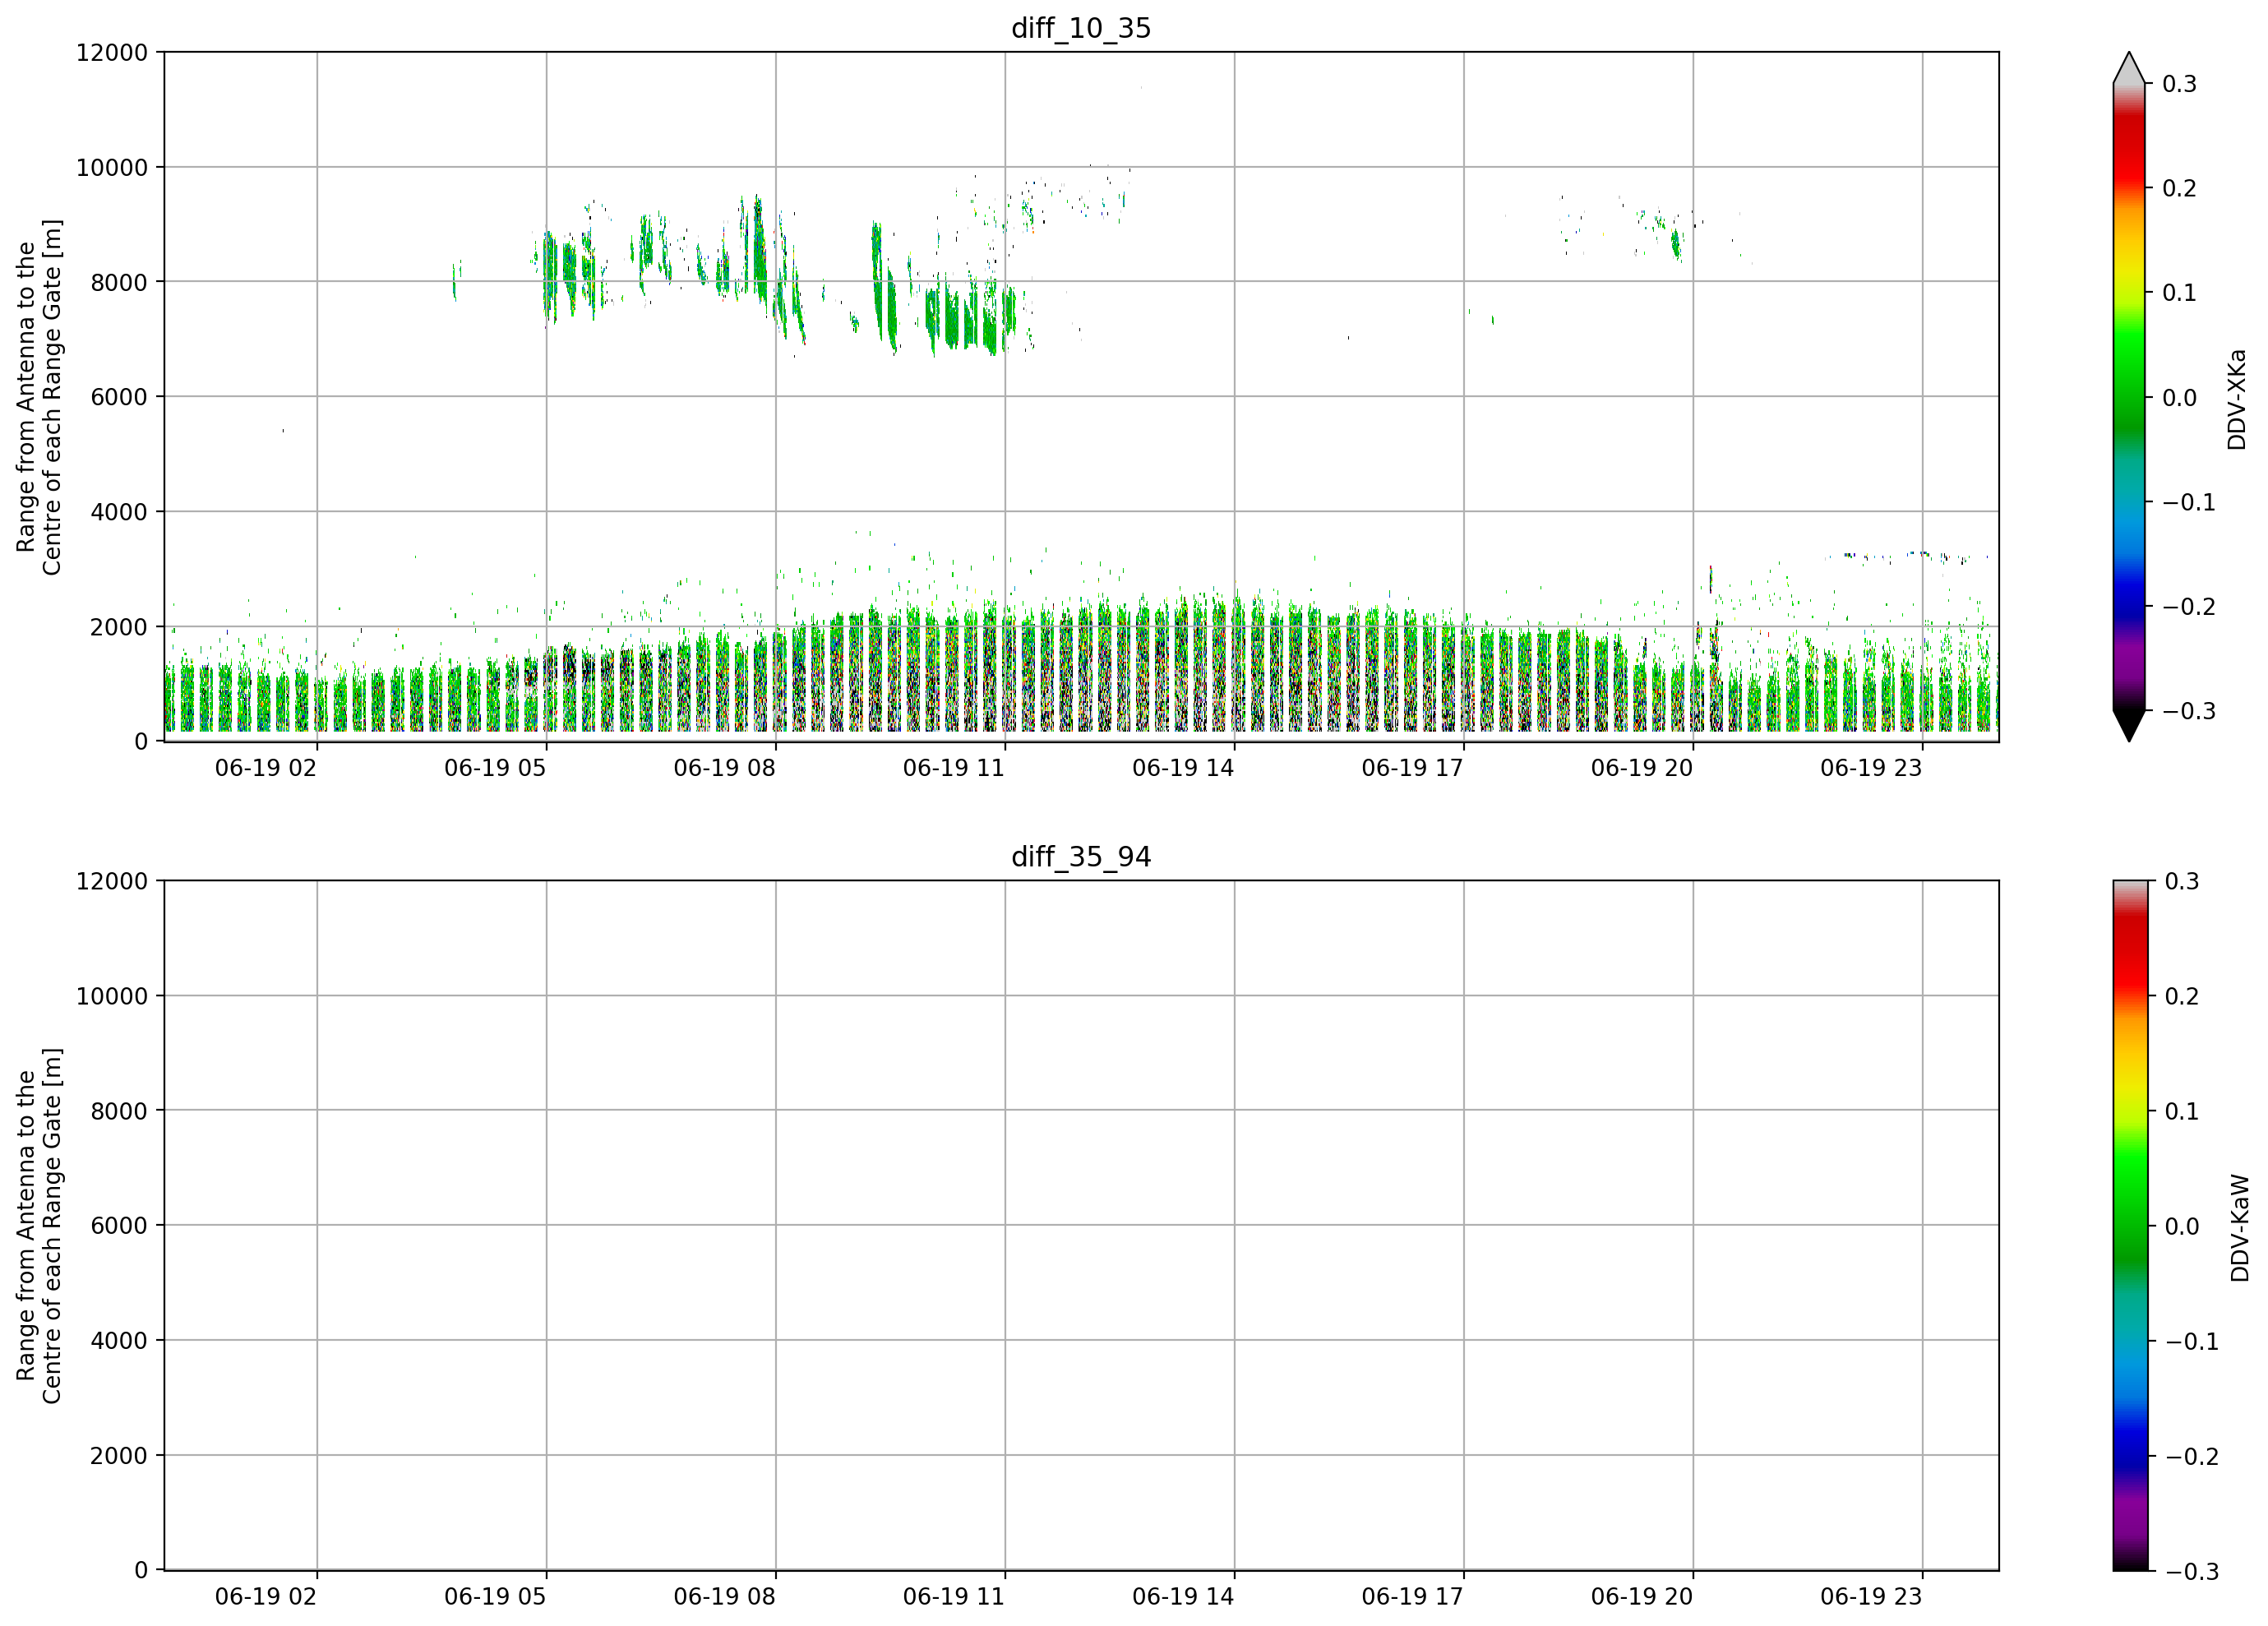Click the DDV-KaW colorbar label

(x=2239, y=1228)
